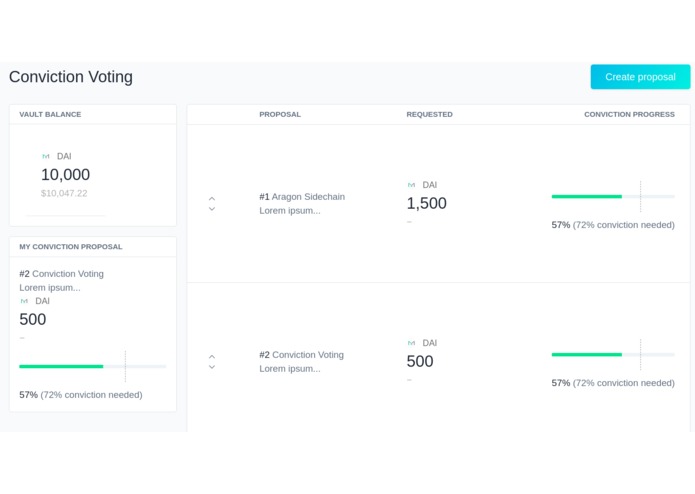
Task: Open #2 Conviction Voting in My Conviction Proposal
Action: pyautogui.click(x=61, y=274)
